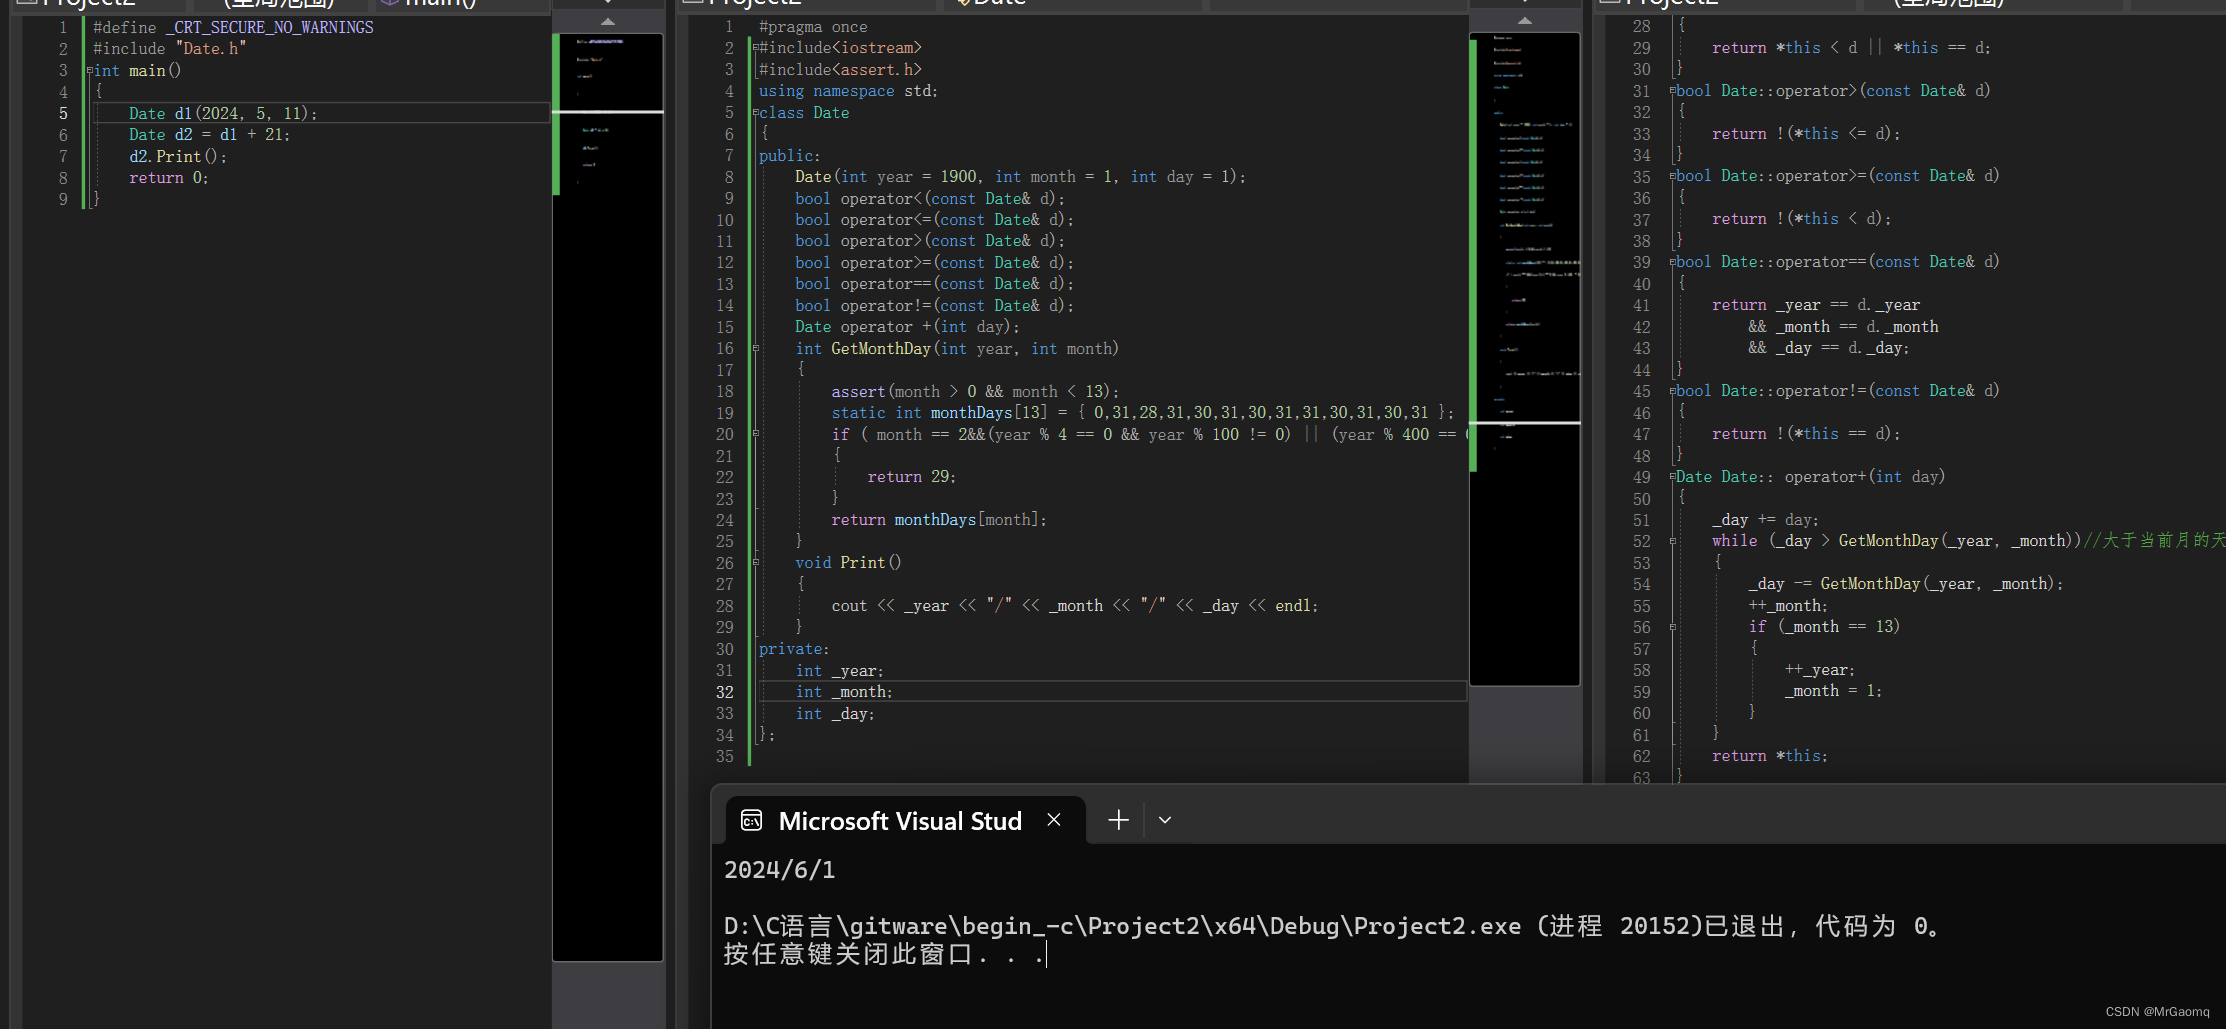This screenshot has width=2226, height=1029.
Task: Click scroll-up arrow of the main file editor
Action: point(608,21)
